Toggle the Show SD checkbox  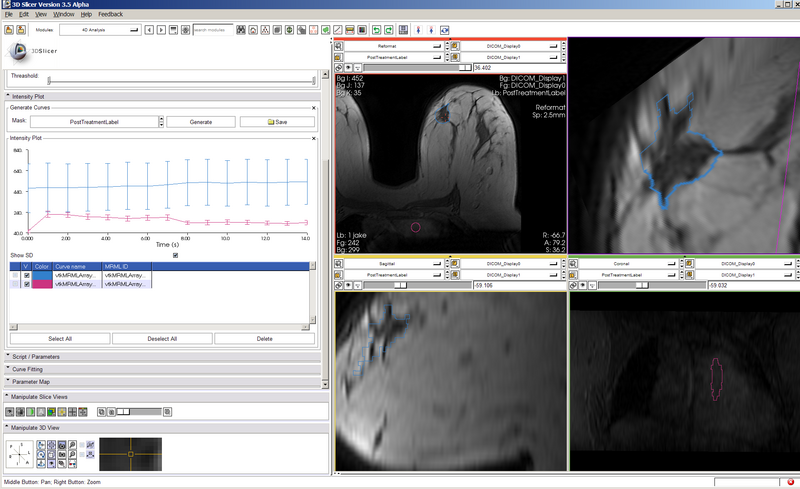point(176,255)
